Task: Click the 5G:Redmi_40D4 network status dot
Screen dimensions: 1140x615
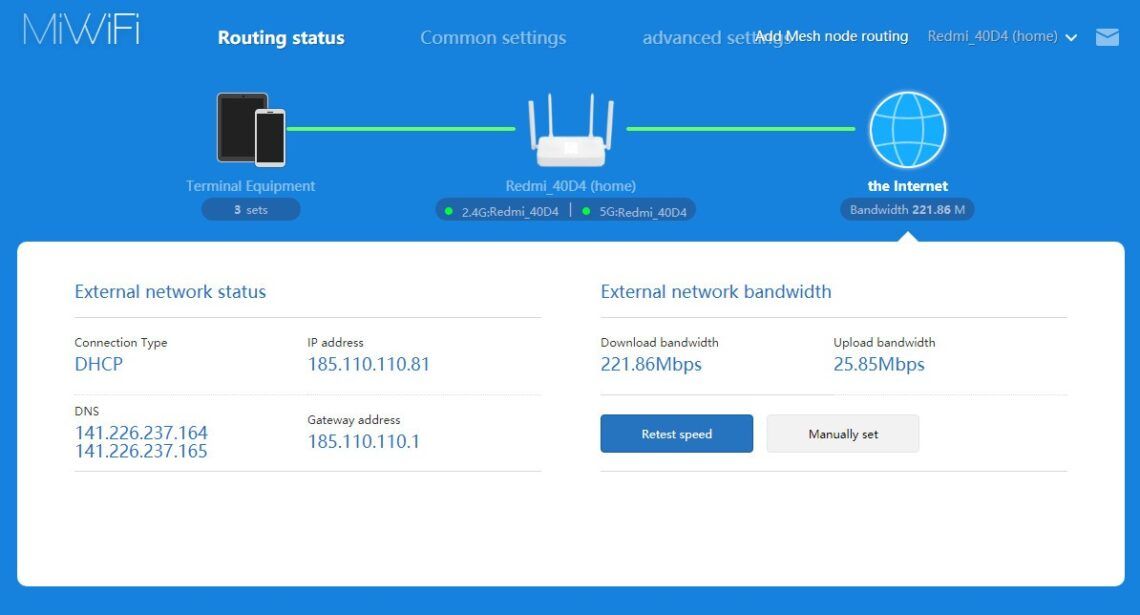Action: pos(584,210)
